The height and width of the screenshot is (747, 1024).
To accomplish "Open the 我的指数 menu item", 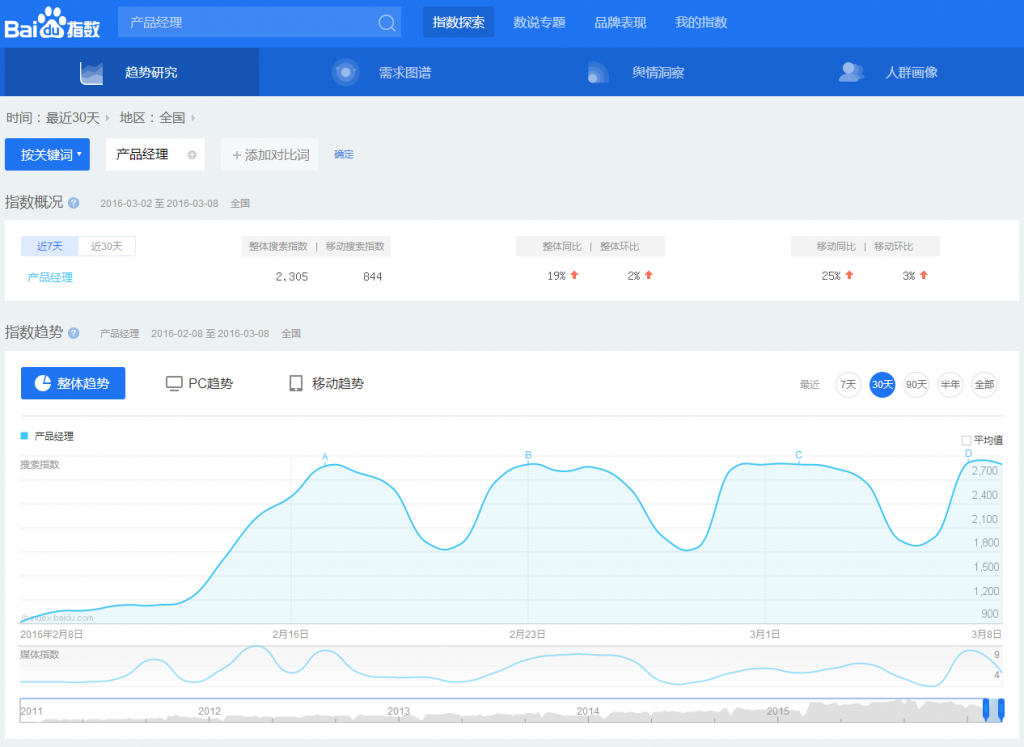I will (x=701, y=21).
